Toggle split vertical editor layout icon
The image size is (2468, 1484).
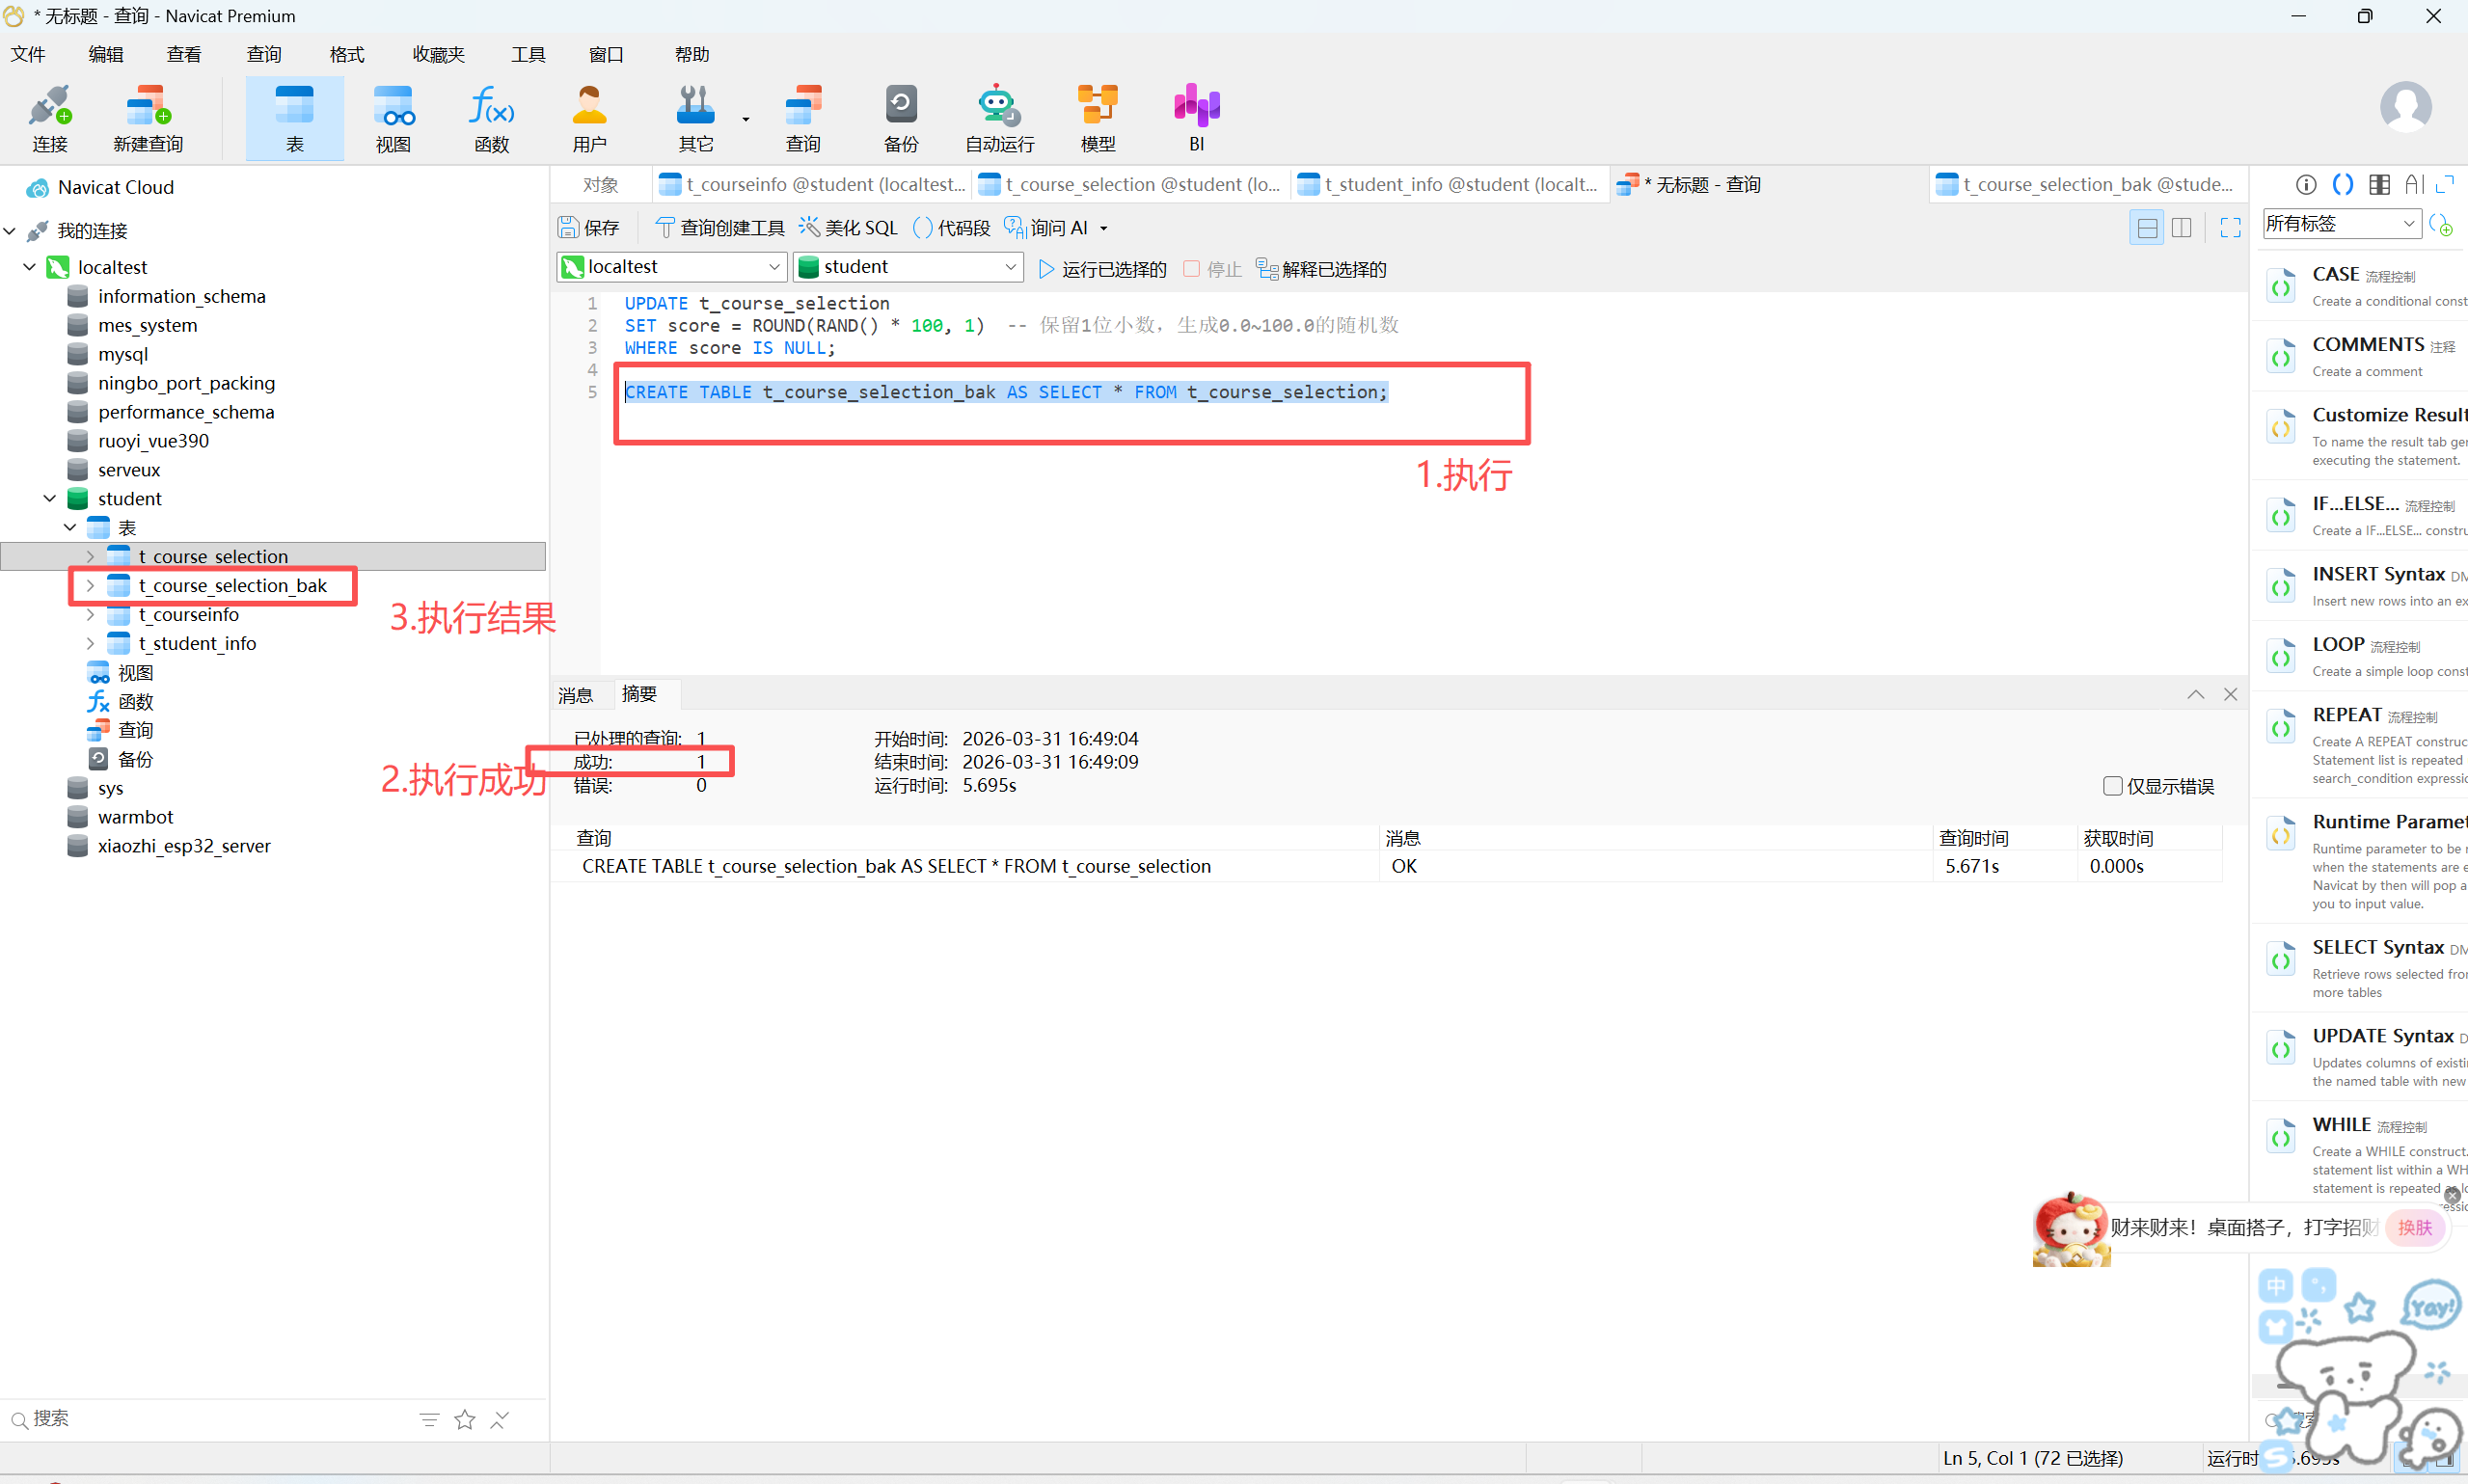[2181, 228]
